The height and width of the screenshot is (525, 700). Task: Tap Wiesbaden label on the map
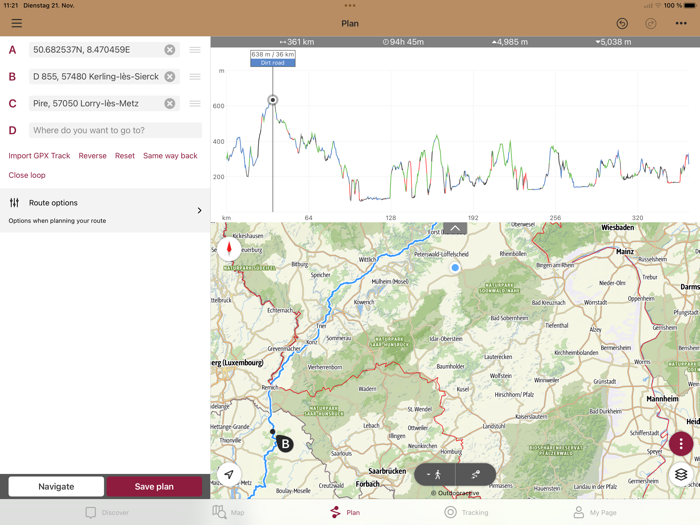tap(617, 227)
